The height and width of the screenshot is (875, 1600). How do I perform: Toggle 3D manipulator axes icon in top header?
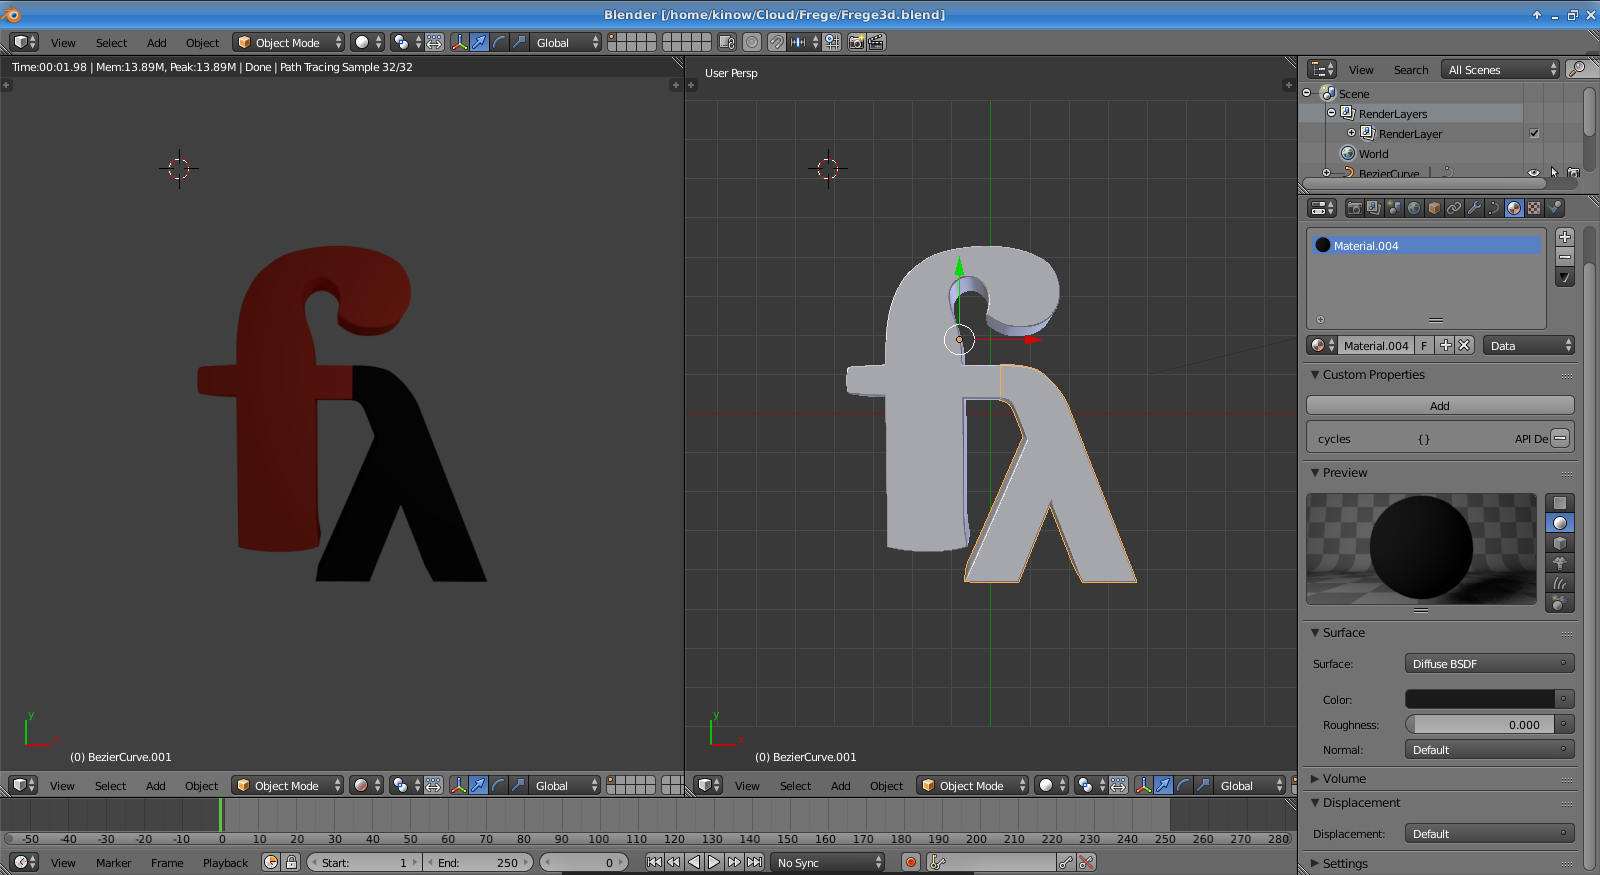(x=459, y=42)
